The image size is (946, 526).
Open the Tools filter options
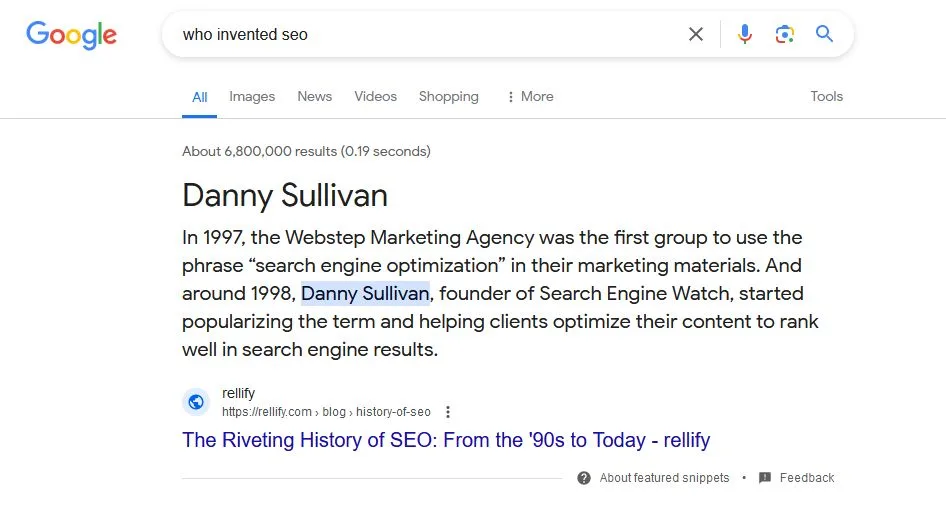[x=826, y=97]
